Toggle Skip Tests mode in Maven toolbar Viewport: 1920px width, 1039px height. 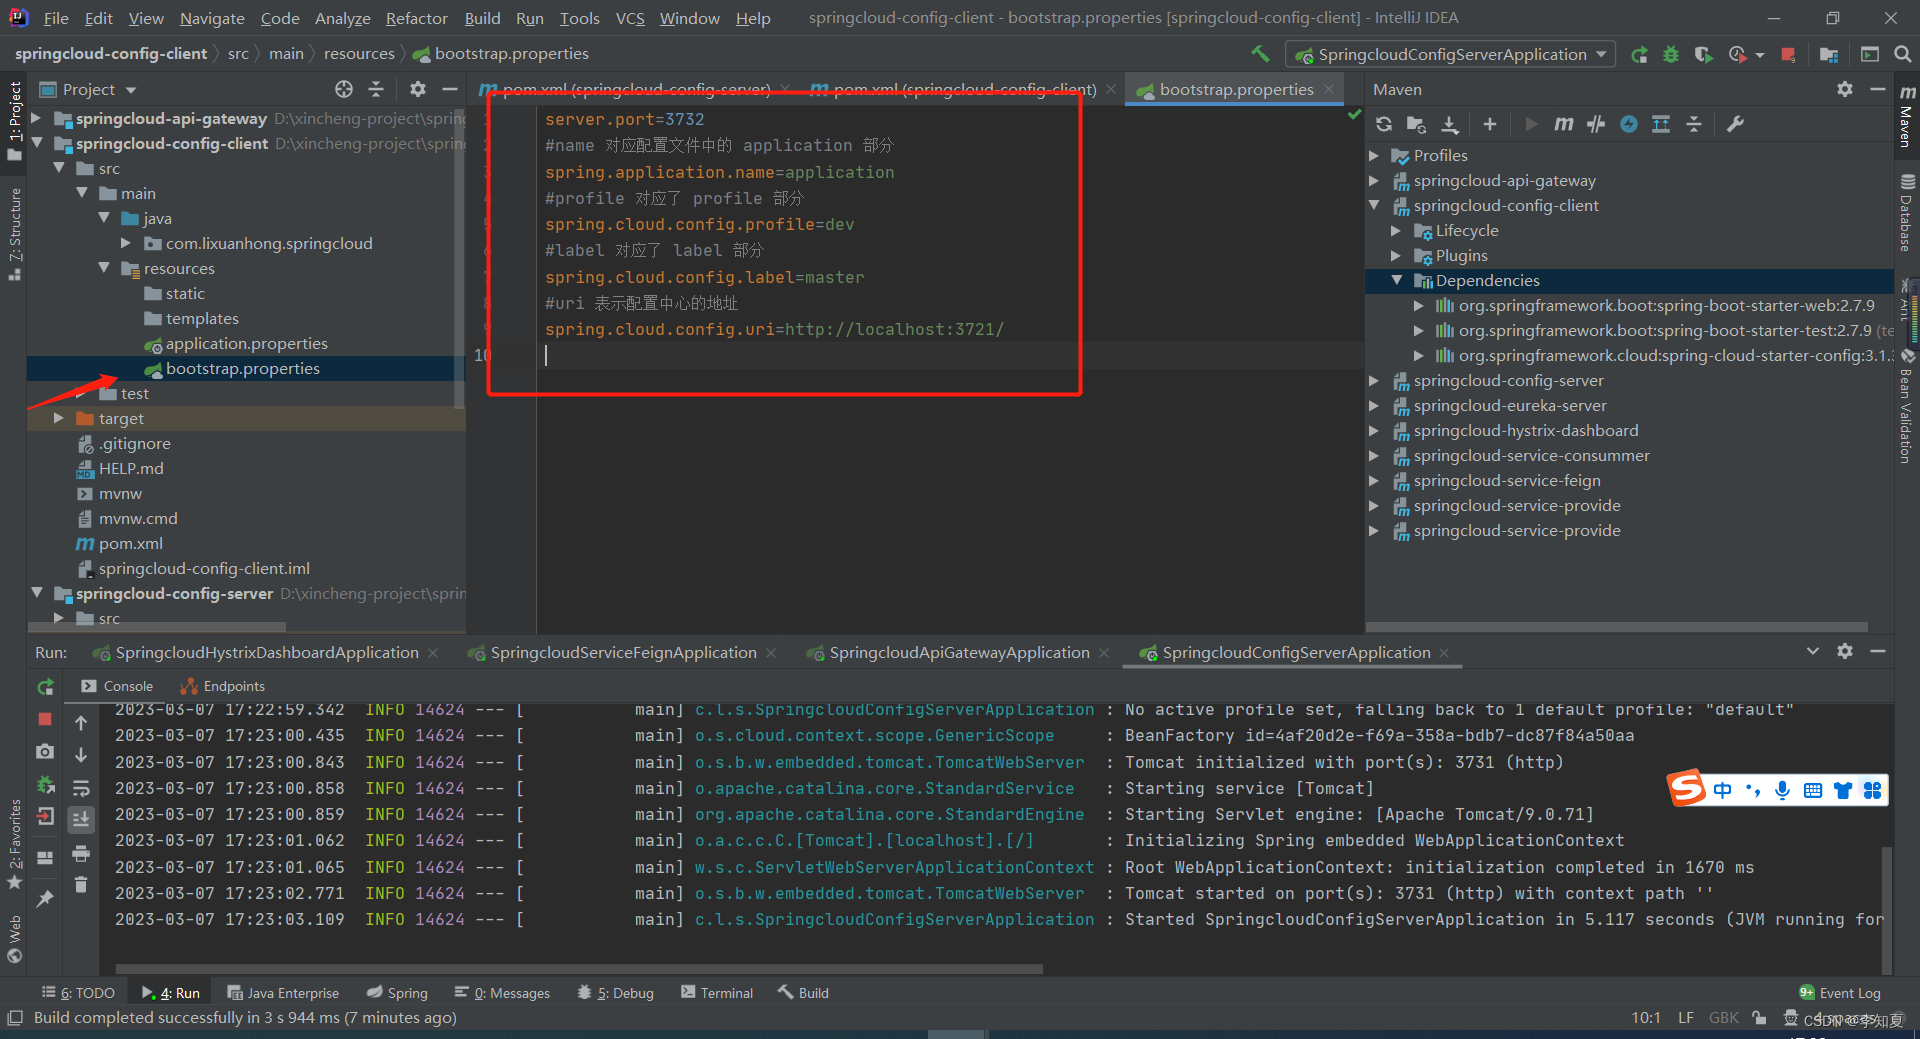pos(1629,124)
